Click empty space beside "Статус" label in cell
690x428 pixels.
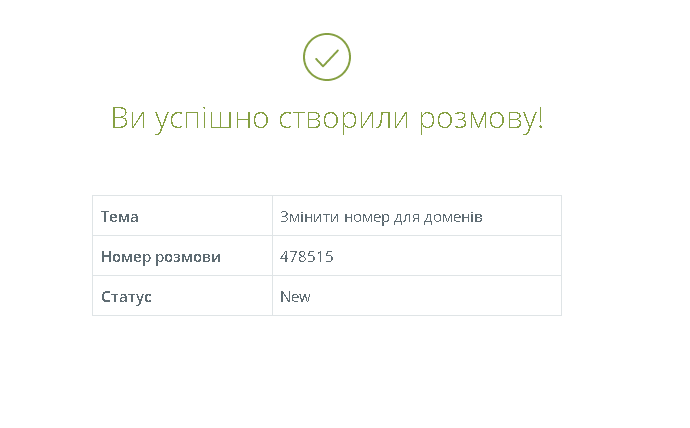pos(211,296)
